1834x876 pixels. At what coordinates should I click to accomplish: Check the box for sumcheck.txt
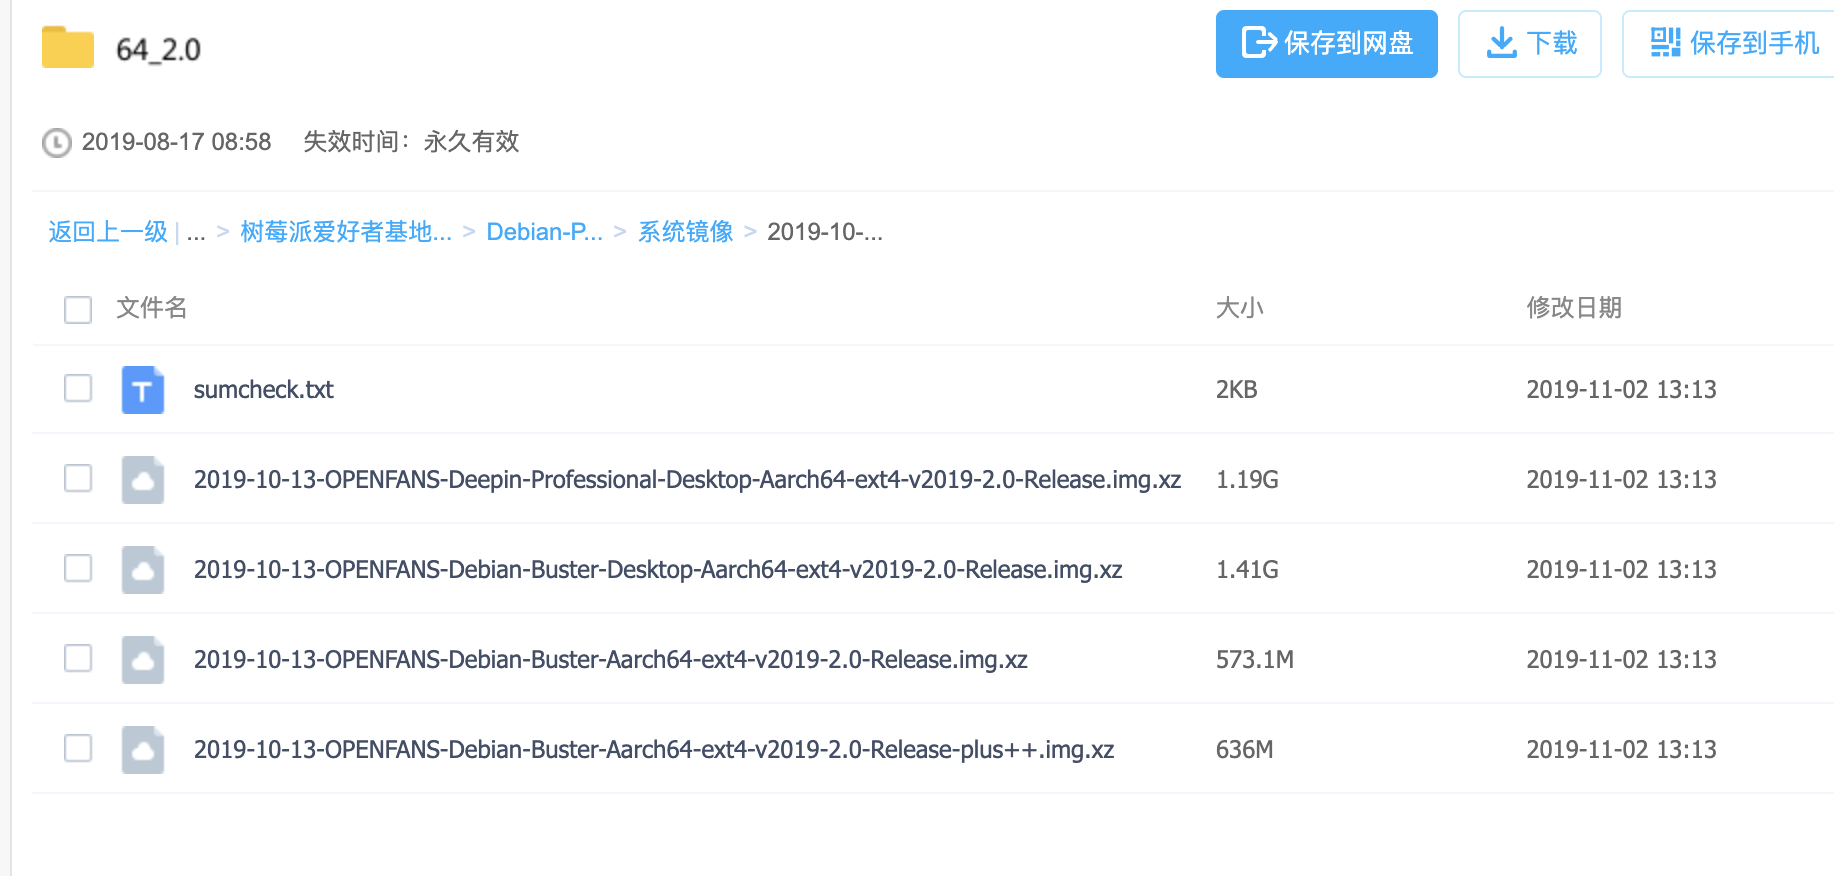[x=78, y=388]
